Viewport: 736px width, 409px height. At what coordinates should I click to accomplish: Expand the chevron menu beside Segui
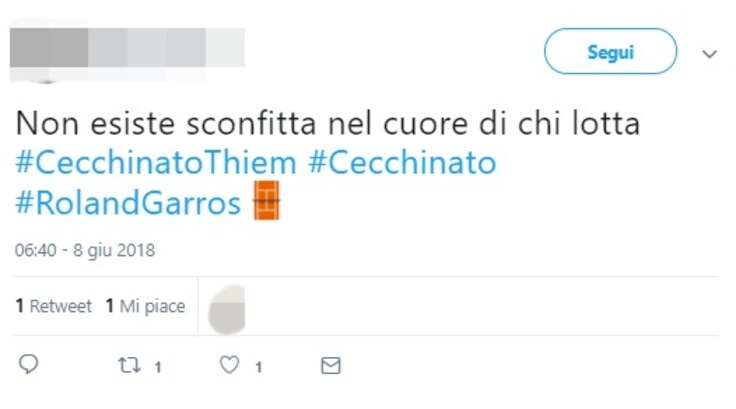tap(709, 54)
